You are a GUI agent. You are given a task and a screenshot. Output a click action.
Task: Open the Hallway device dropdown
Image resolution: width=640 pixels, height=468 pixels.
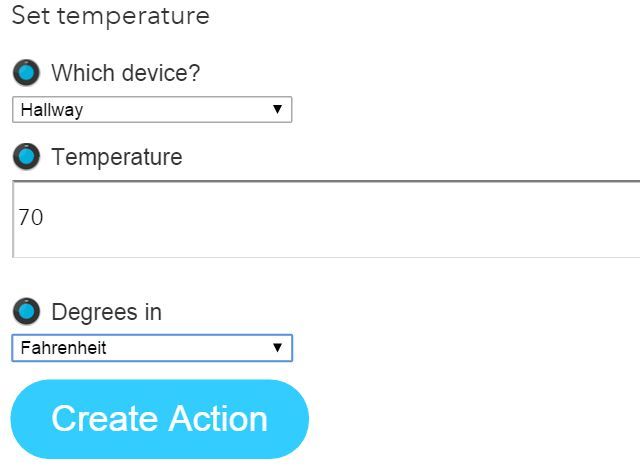[151, 110]
